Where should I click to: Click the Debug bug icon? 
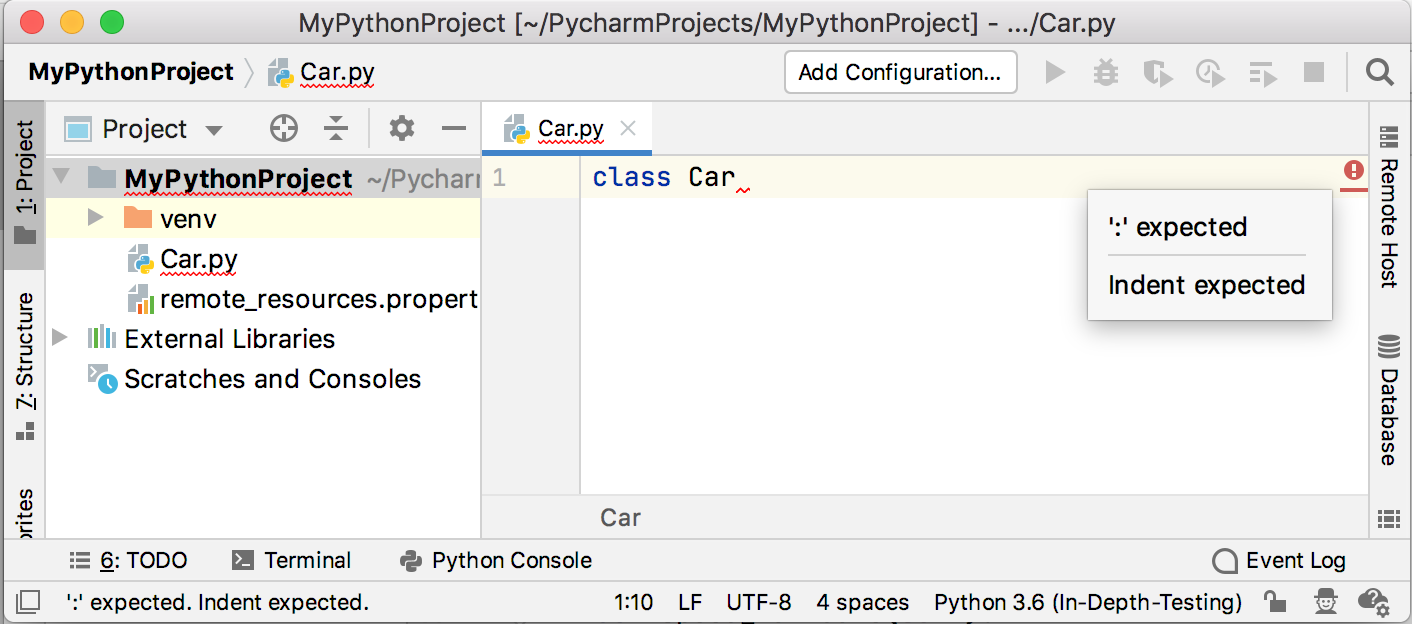[1106, 72]
